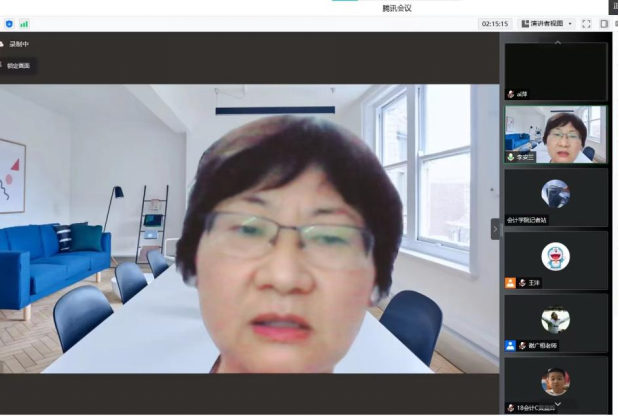Click the blue security shield icon
The image size is (619, 417).
coord(9,23)
